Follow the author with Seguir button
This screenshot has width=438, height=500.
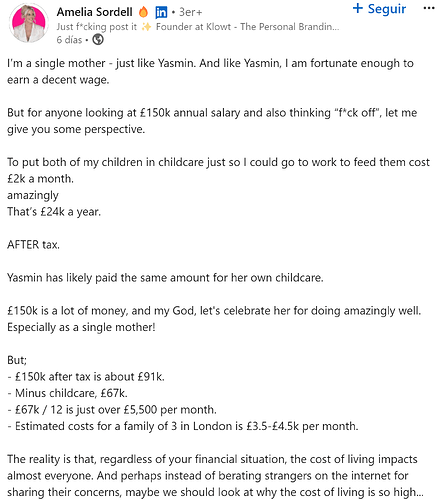(379, 9)
